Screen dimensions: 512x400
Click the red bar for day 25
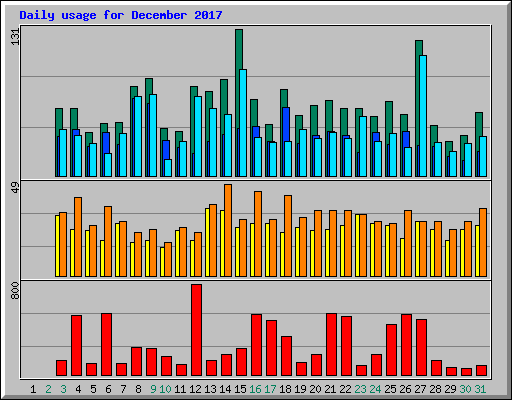click(391, 350)
